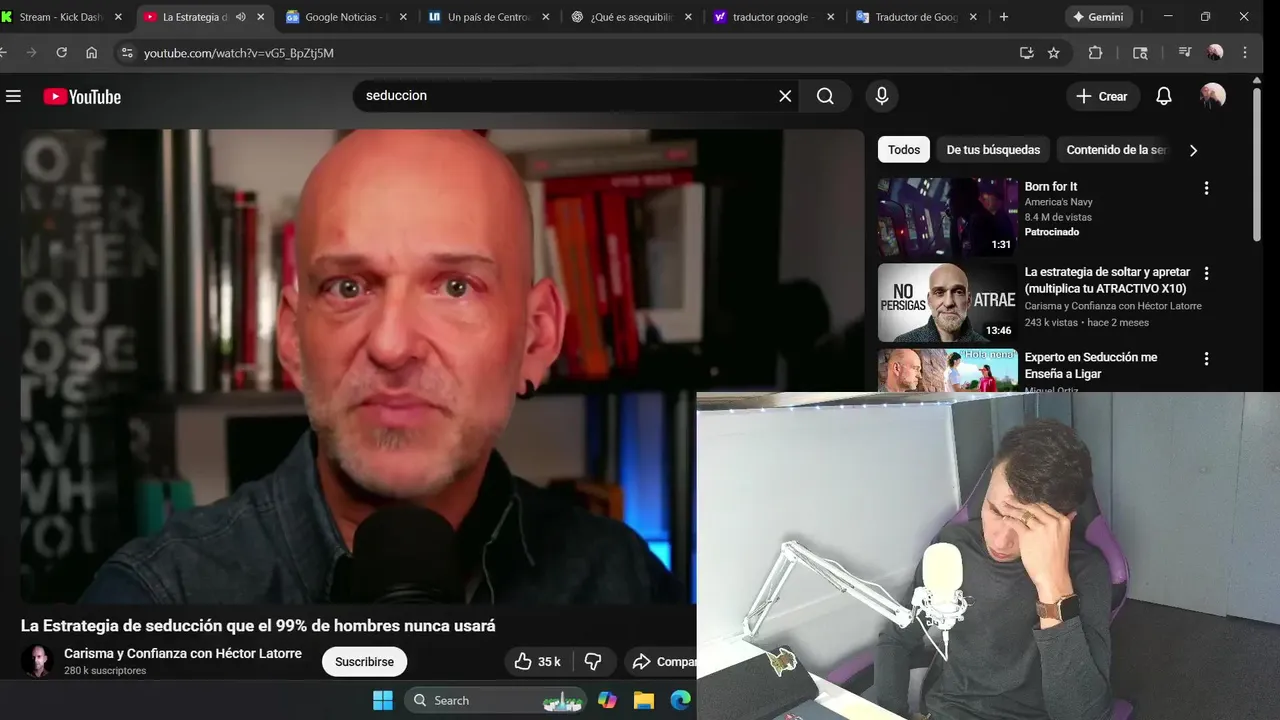Click 'La estrategia de soltar y apretar' title
The height and width of the screenshot is (720, 1280).
pyautogui.click(x=1107, y=280)
